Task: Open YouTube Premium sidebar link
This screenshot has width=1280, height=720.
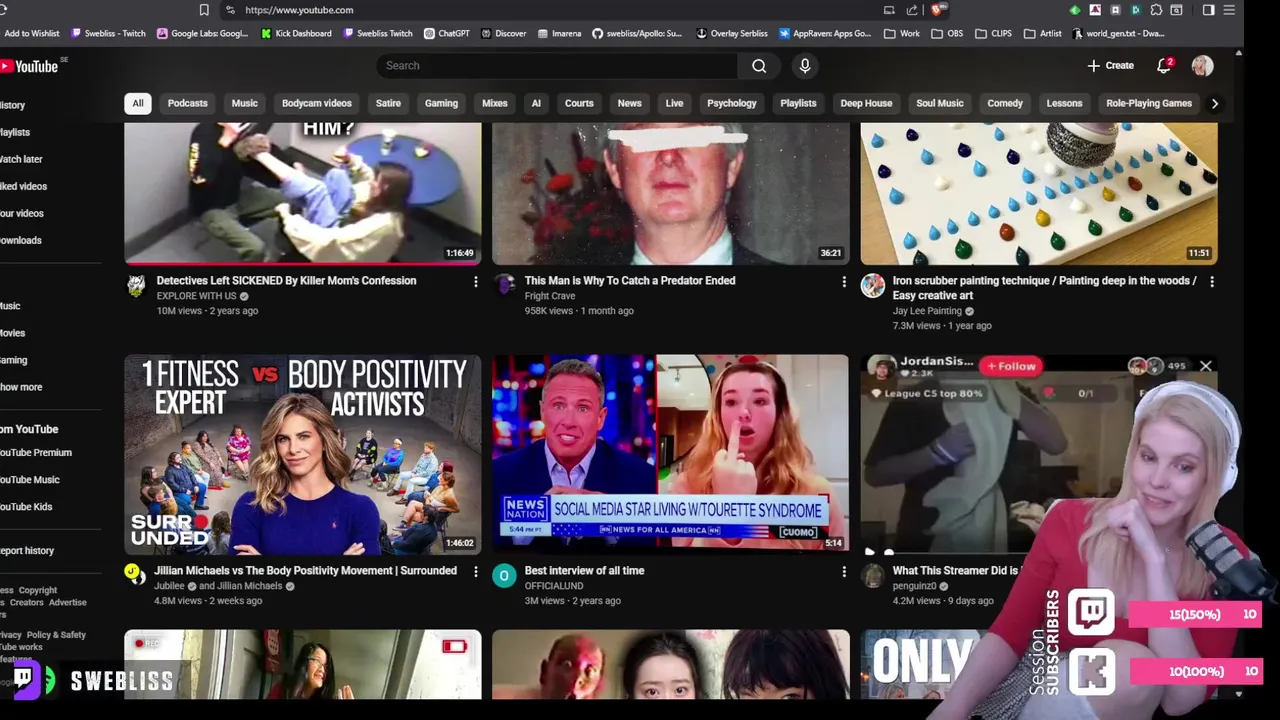Action: (x=36, y=453)
